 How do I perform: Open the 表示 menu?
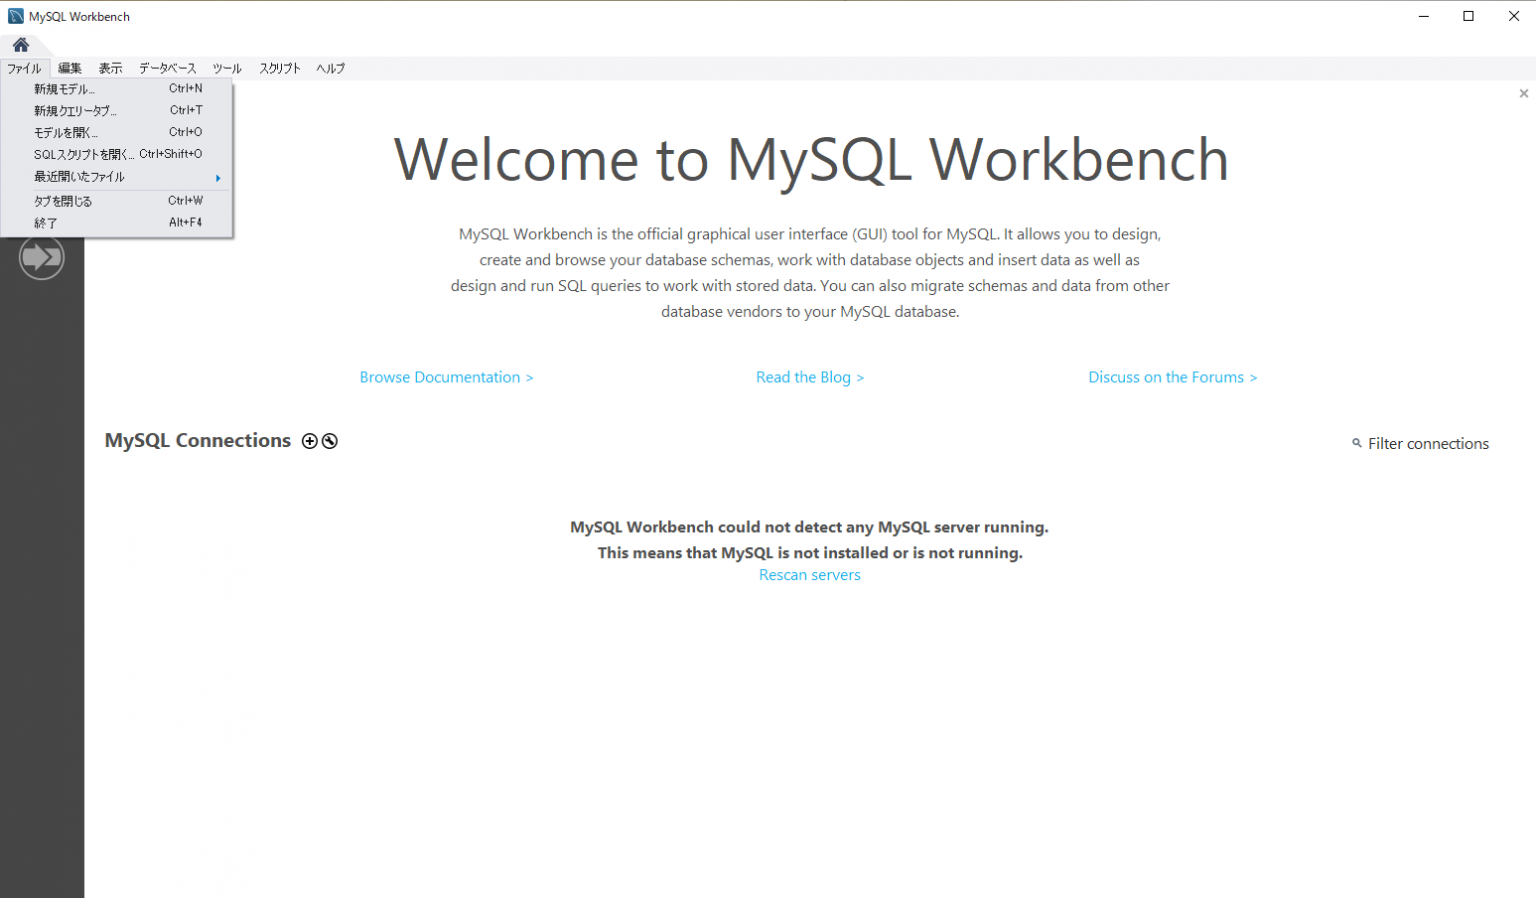110,68
